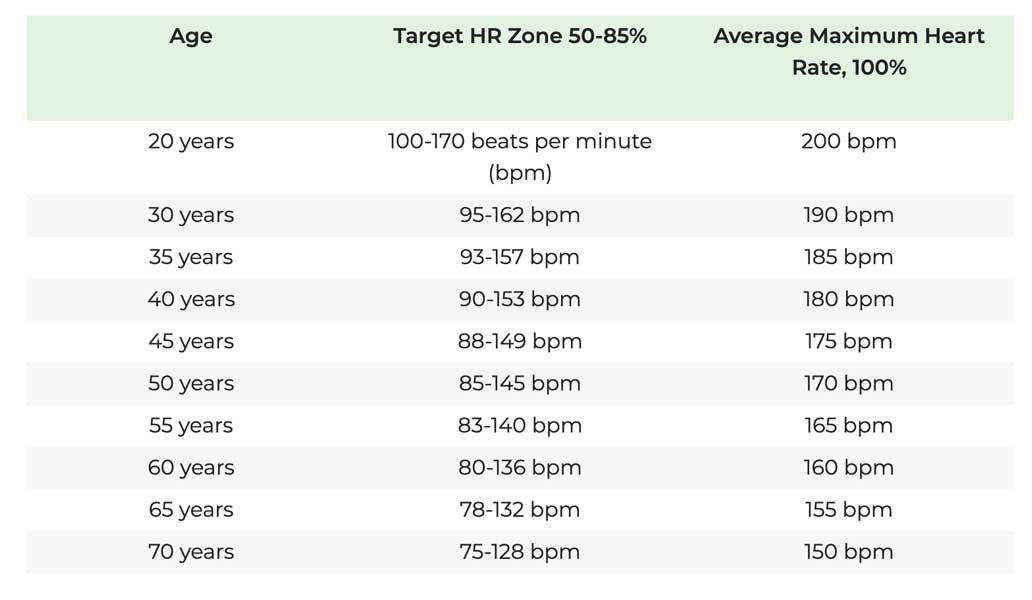Select the 83-140 bpm zone value
The image size is (1032, 600).
pyautogui.click(x=519, y=425)
